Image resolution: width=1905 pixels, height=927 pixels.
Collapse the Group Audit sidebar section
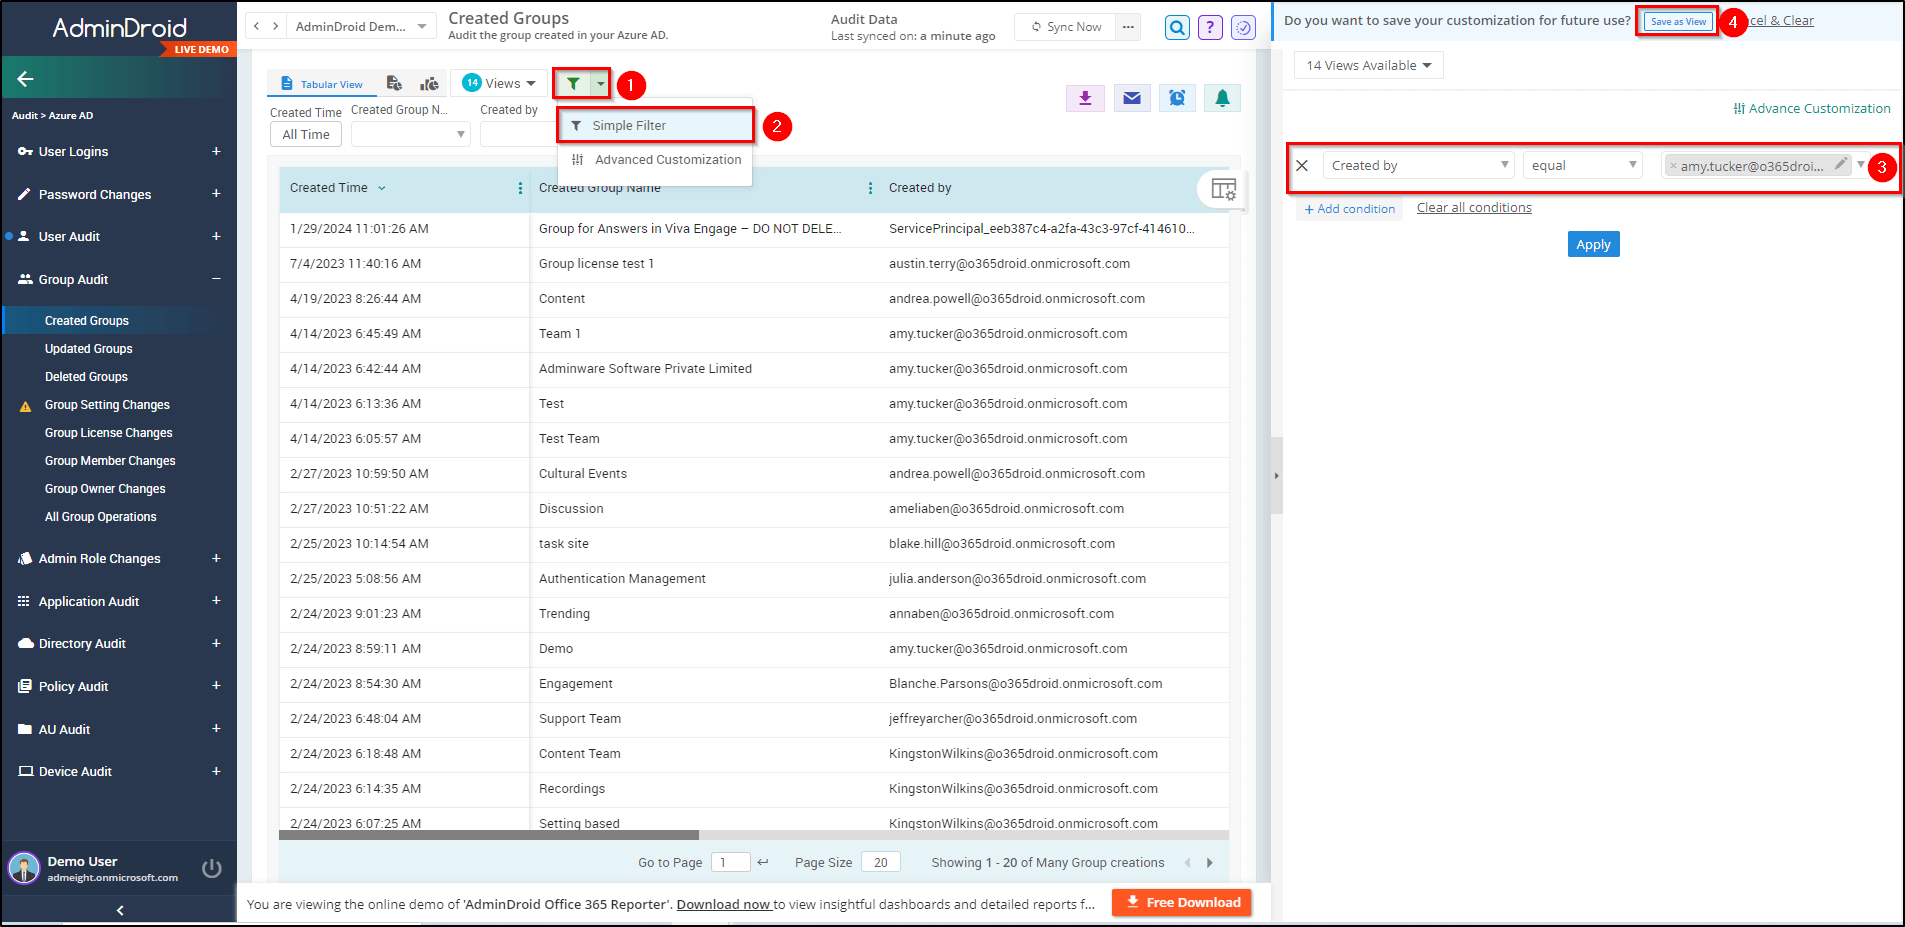pyautogui.click(x=216, y=279)
